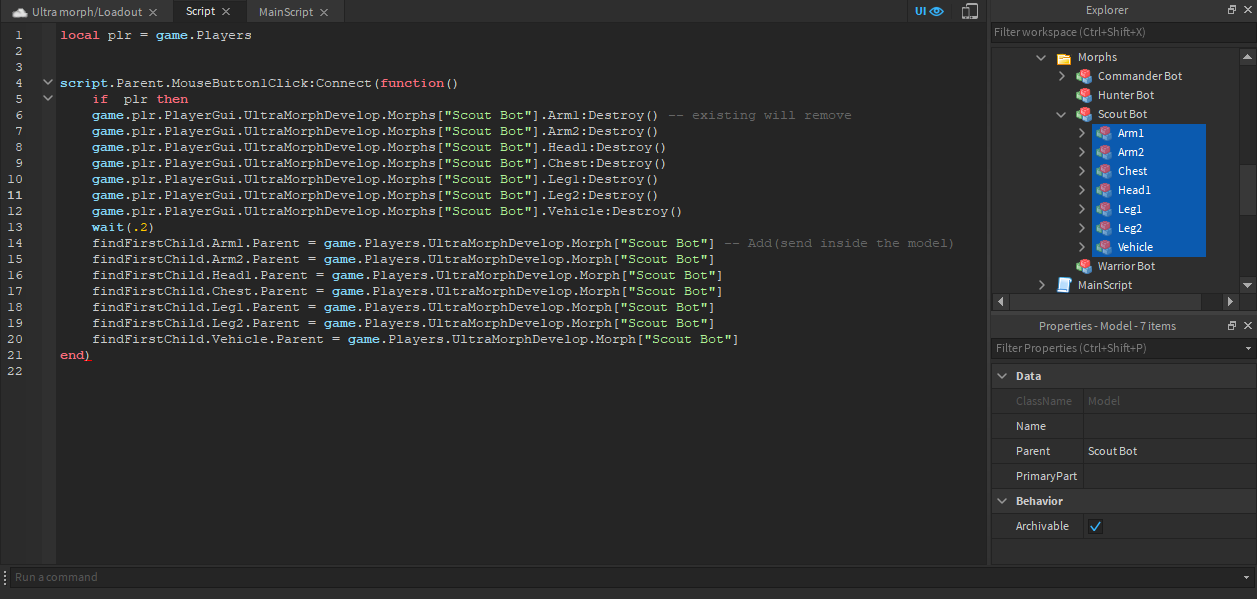
Task: Click the Run a command bar
Action: click(x=200, y=577)
